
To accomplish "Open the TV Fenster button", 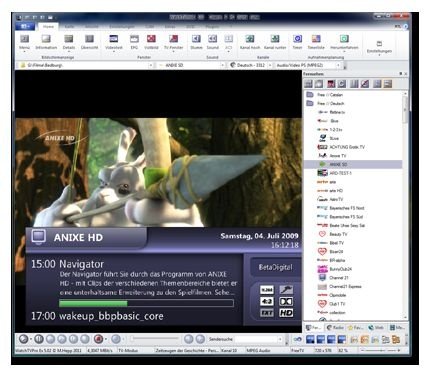I will coord(173,42).
